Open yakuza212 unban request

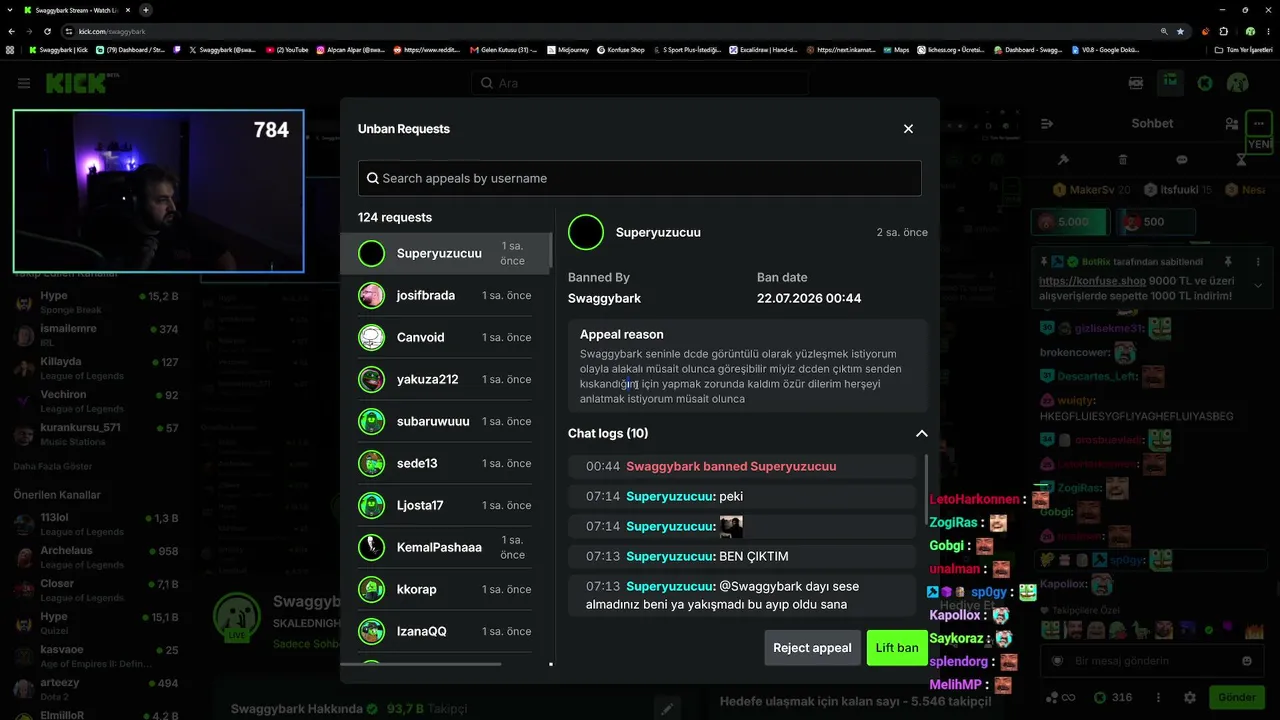click(x=445, y=379)
